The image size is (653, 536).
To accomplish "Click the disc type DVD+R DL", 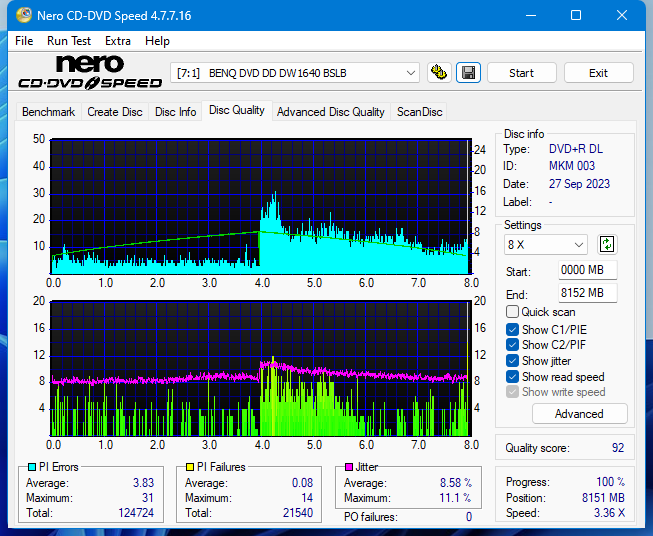I will point(576,149).
